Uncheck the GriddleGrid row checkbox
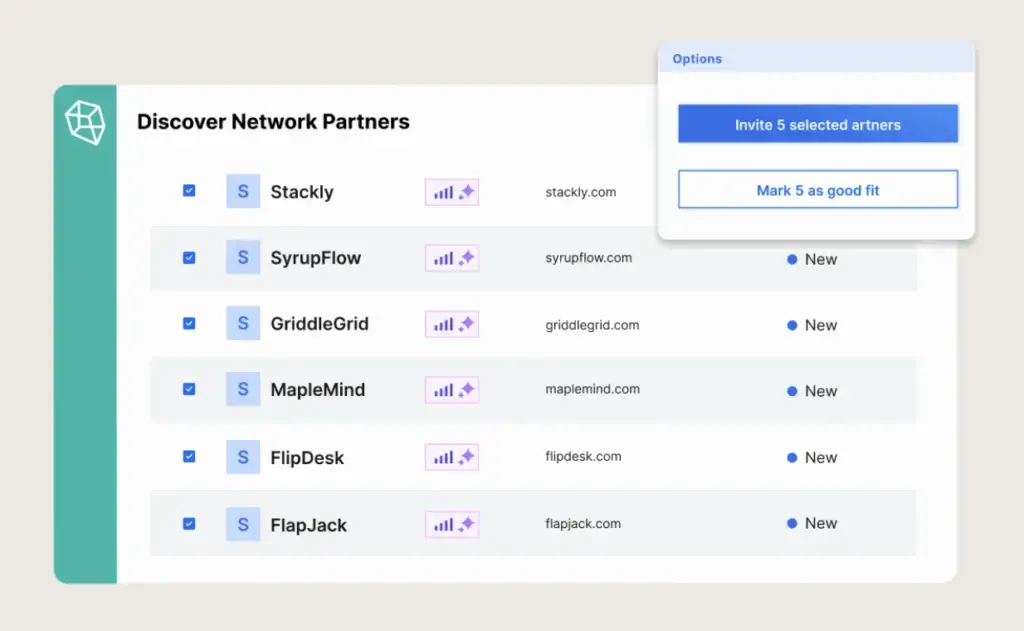 click(189, 323)
